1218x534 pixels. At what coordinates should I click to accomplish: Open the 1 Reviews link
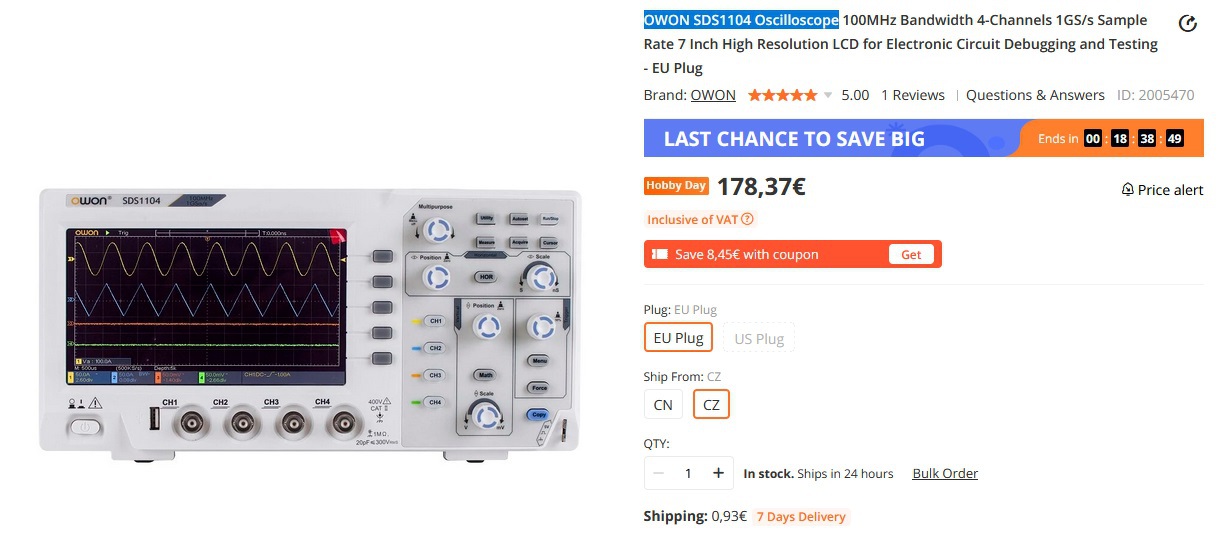point(912,95)
